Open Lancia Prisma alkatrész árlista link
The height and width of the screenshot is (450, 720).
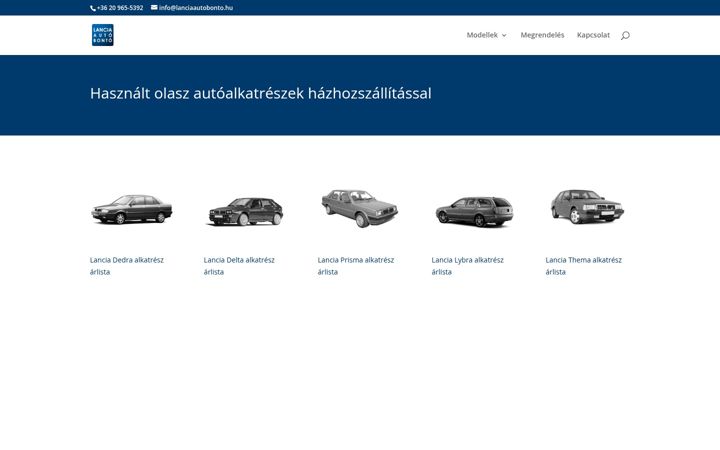(x=356, y=266)
